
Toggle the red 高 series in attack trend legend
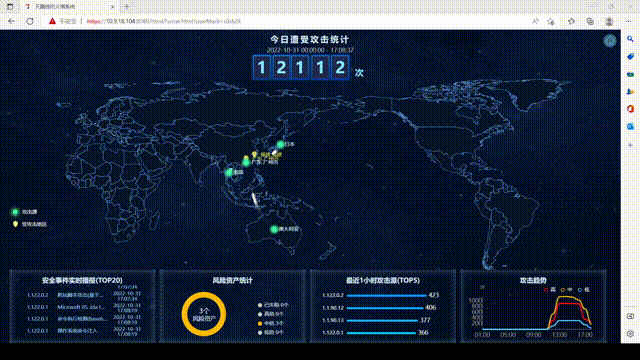[x=549, y=289]
